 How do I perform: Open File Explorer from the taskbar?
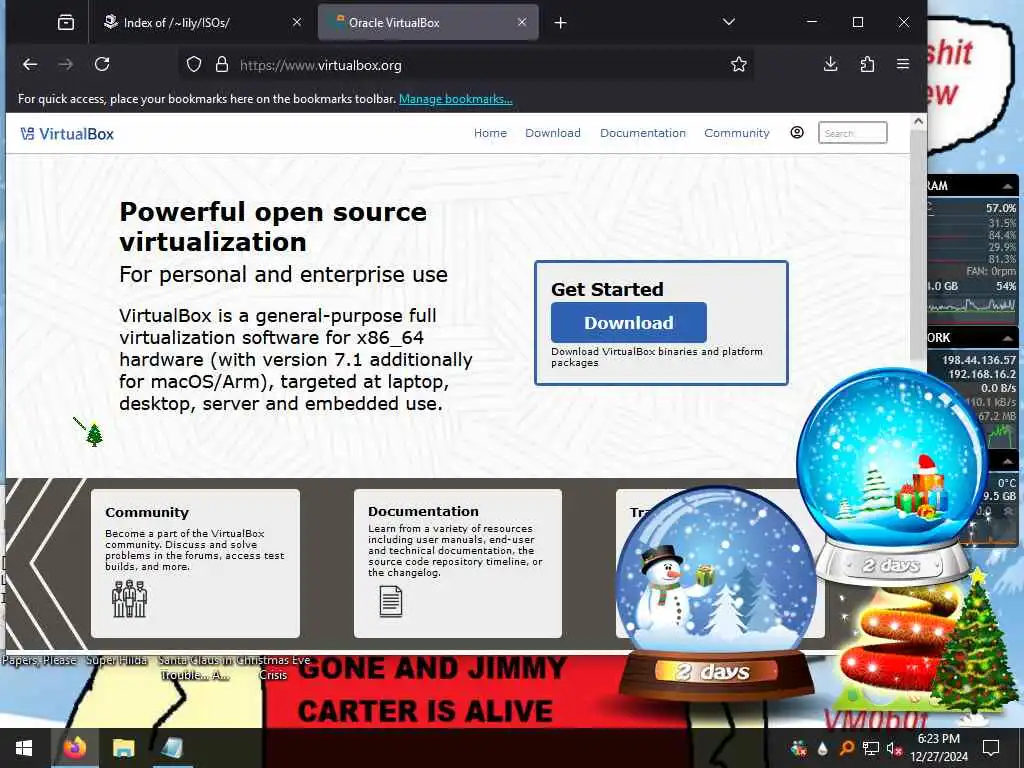click(x=123, y=748)
